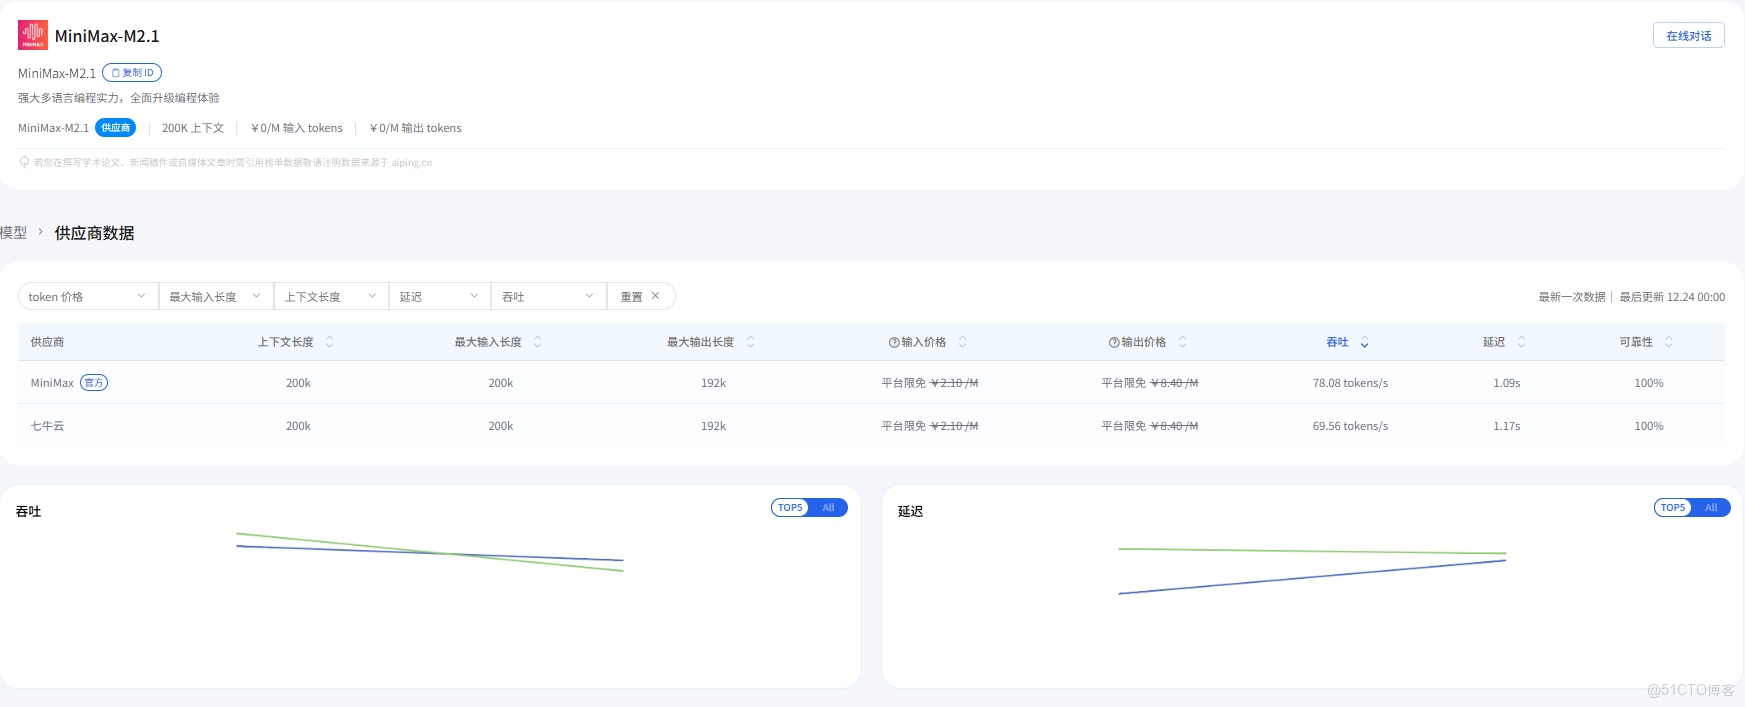Go to 模型 breadcrumb

pos(14,233)
